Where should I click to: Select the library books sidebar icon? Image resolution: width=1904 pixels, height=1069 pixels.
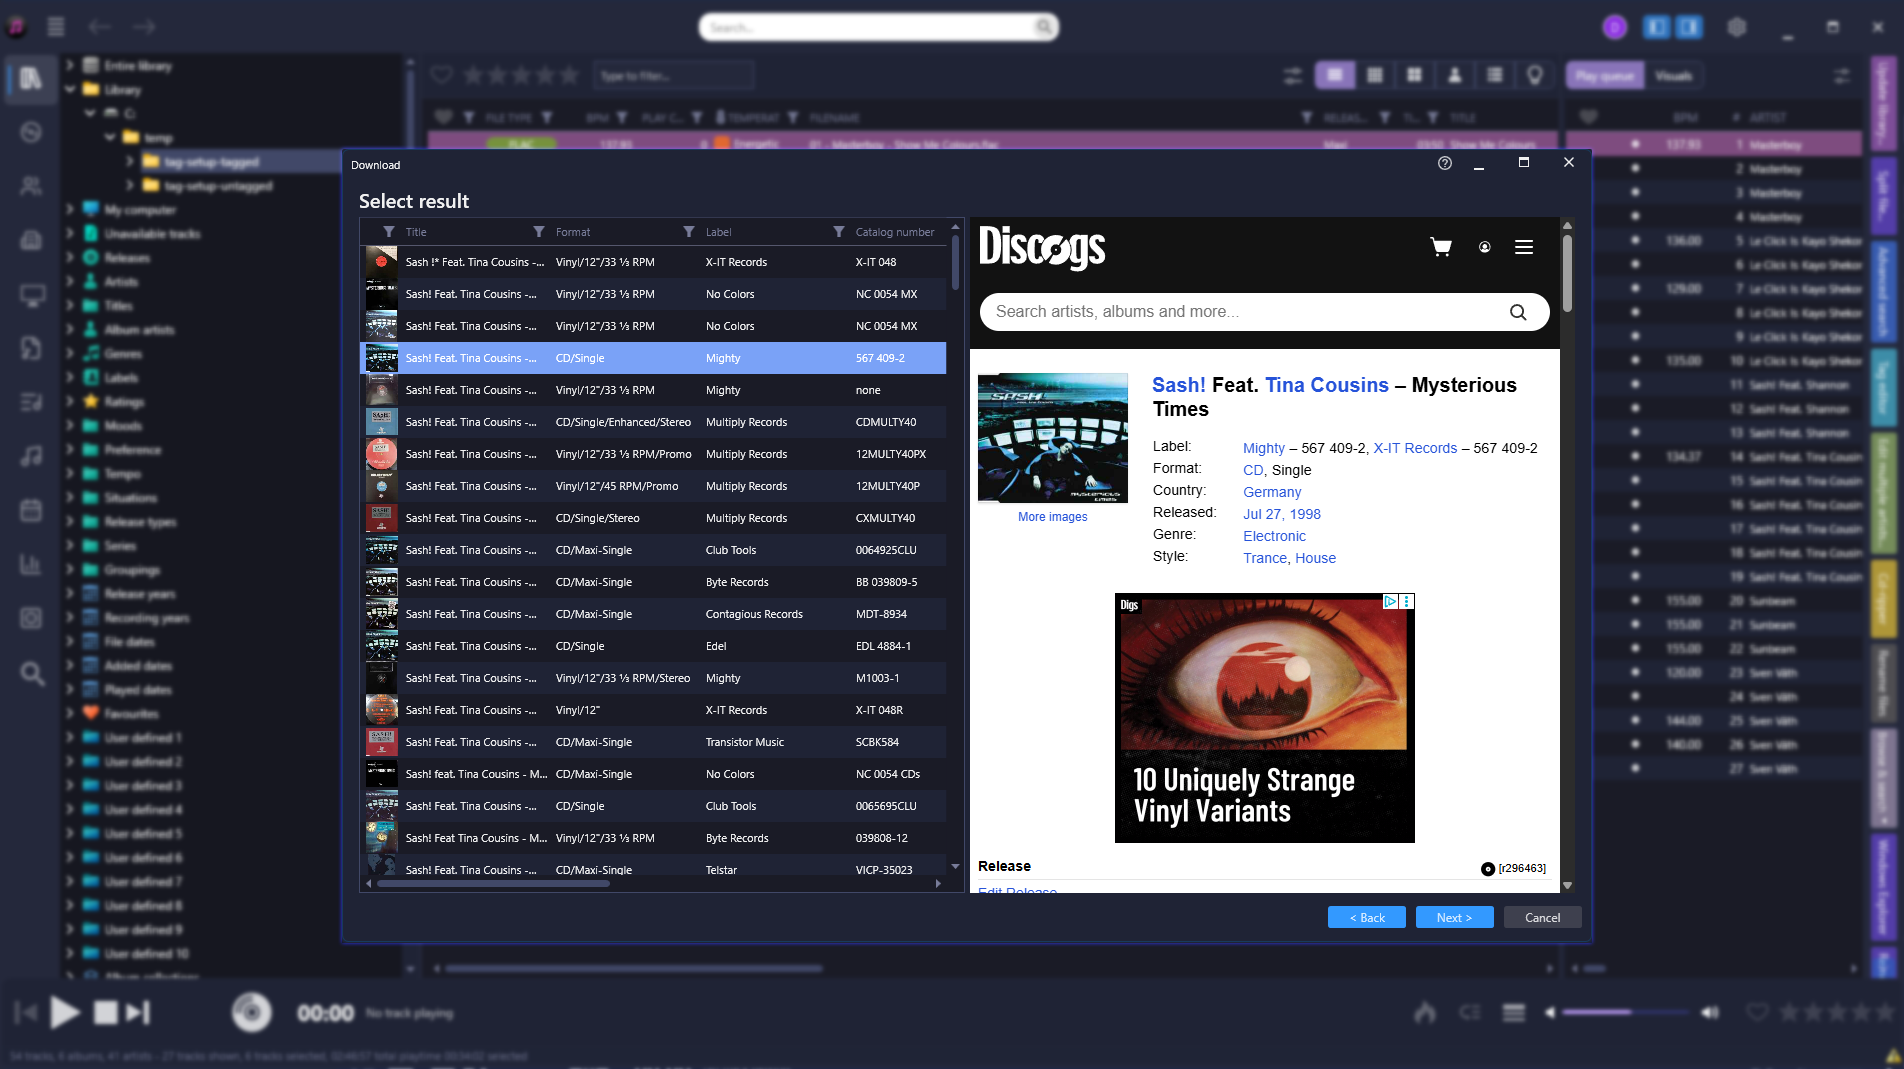pyautogui.click(x=31, y=78)
